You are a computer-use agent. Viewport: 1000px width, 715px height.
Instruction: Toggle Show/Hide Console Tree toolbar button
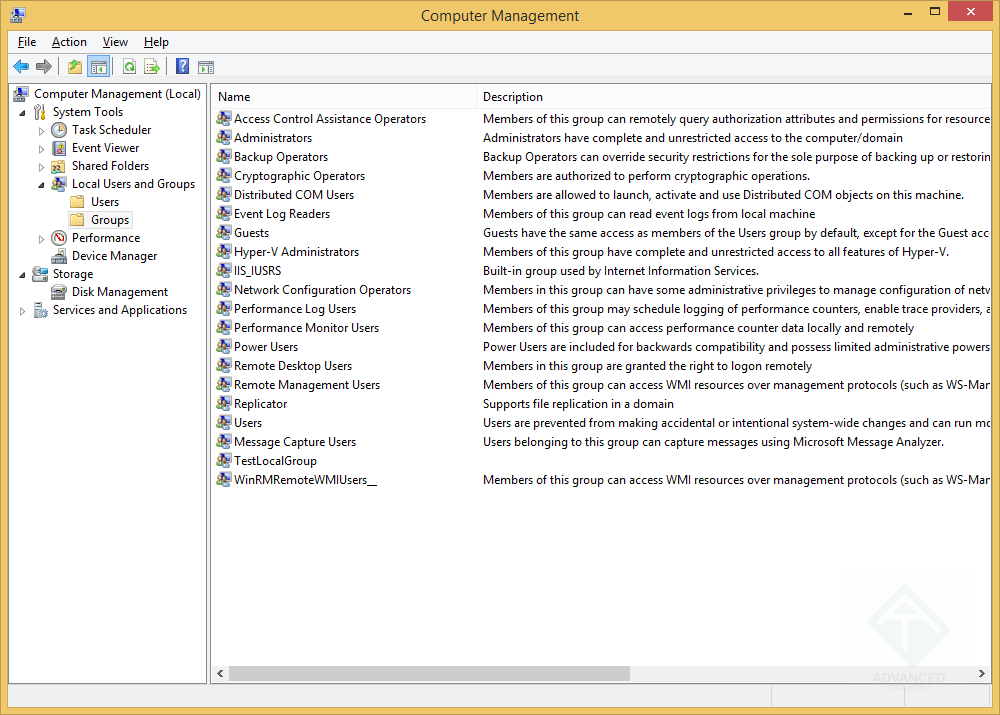[x=98, y=67]
